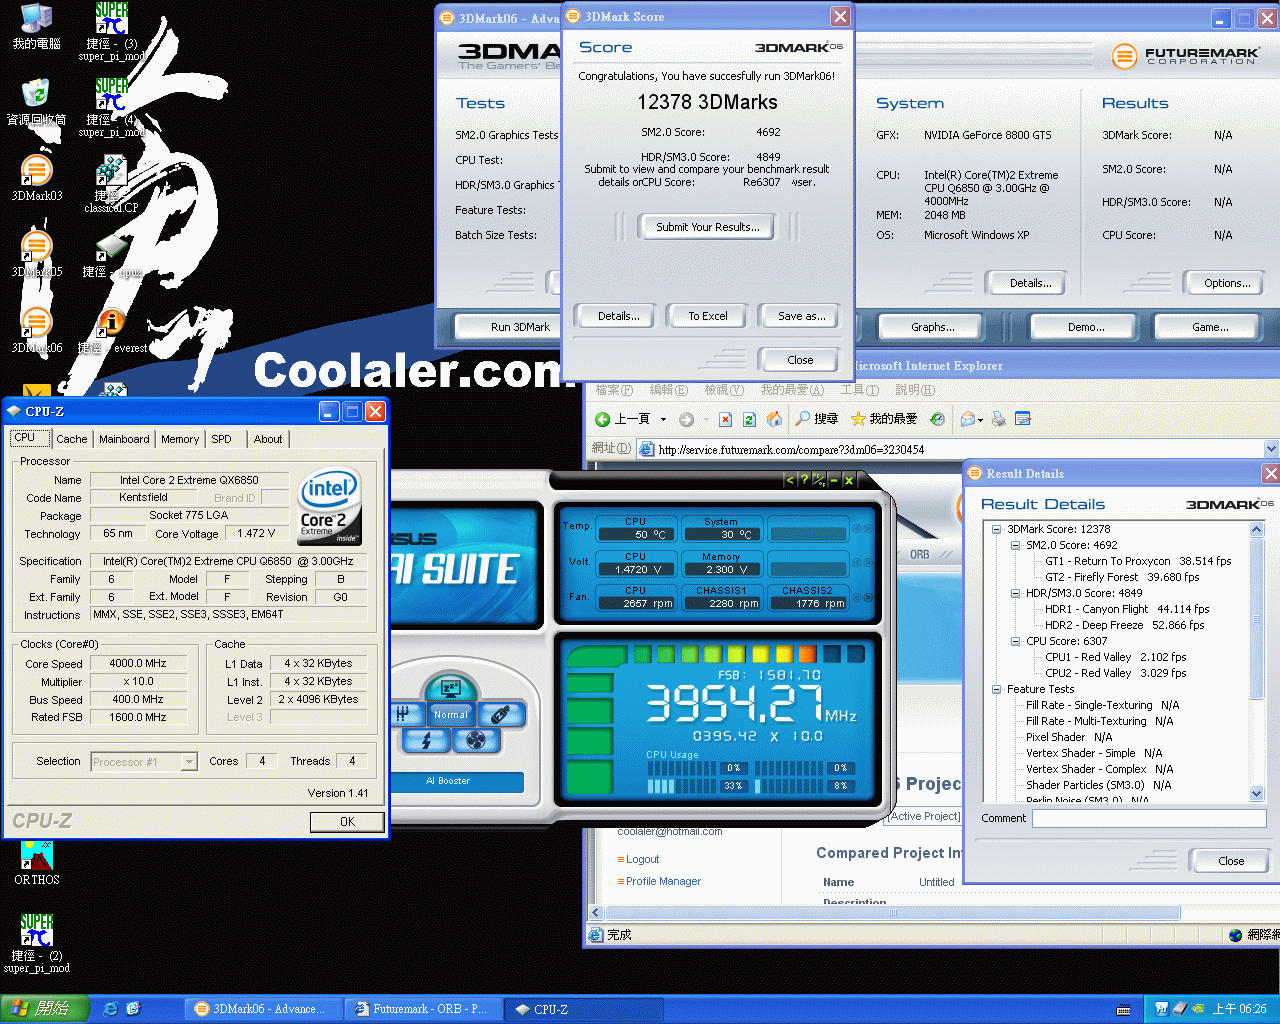Click the Internet Explorer Back button
Screen dimensions: 1280x1024
click(x=623, y=419)
